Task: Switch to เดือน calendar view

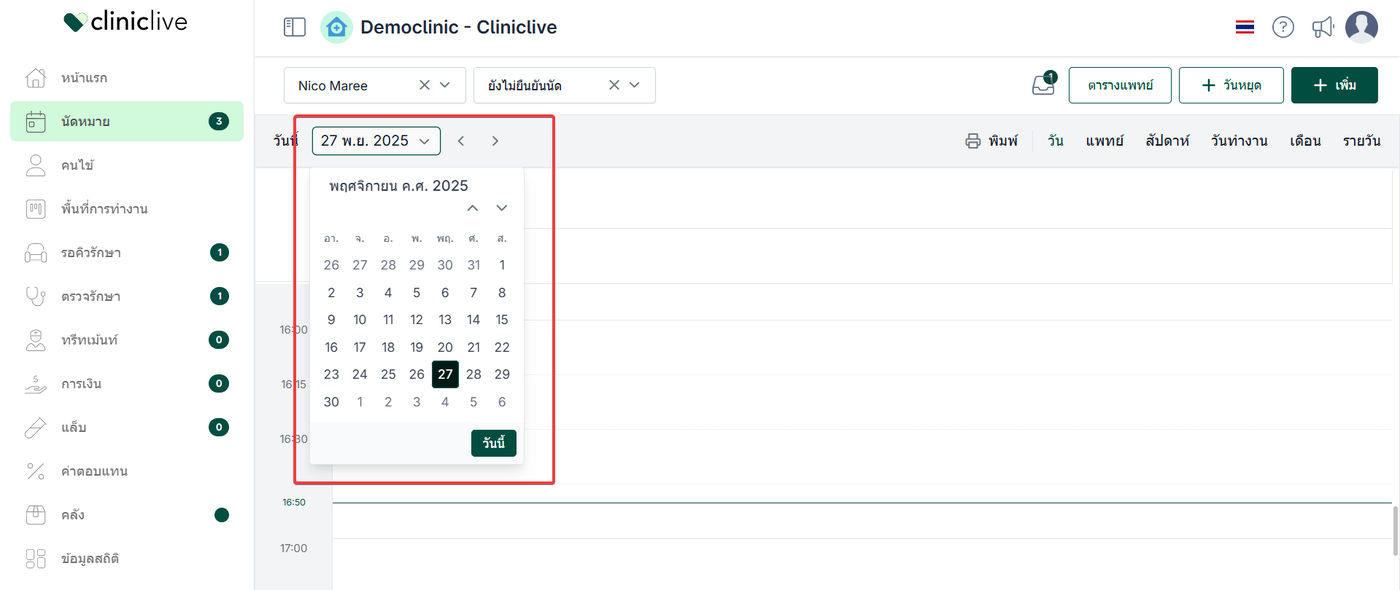Action: 1306,141
